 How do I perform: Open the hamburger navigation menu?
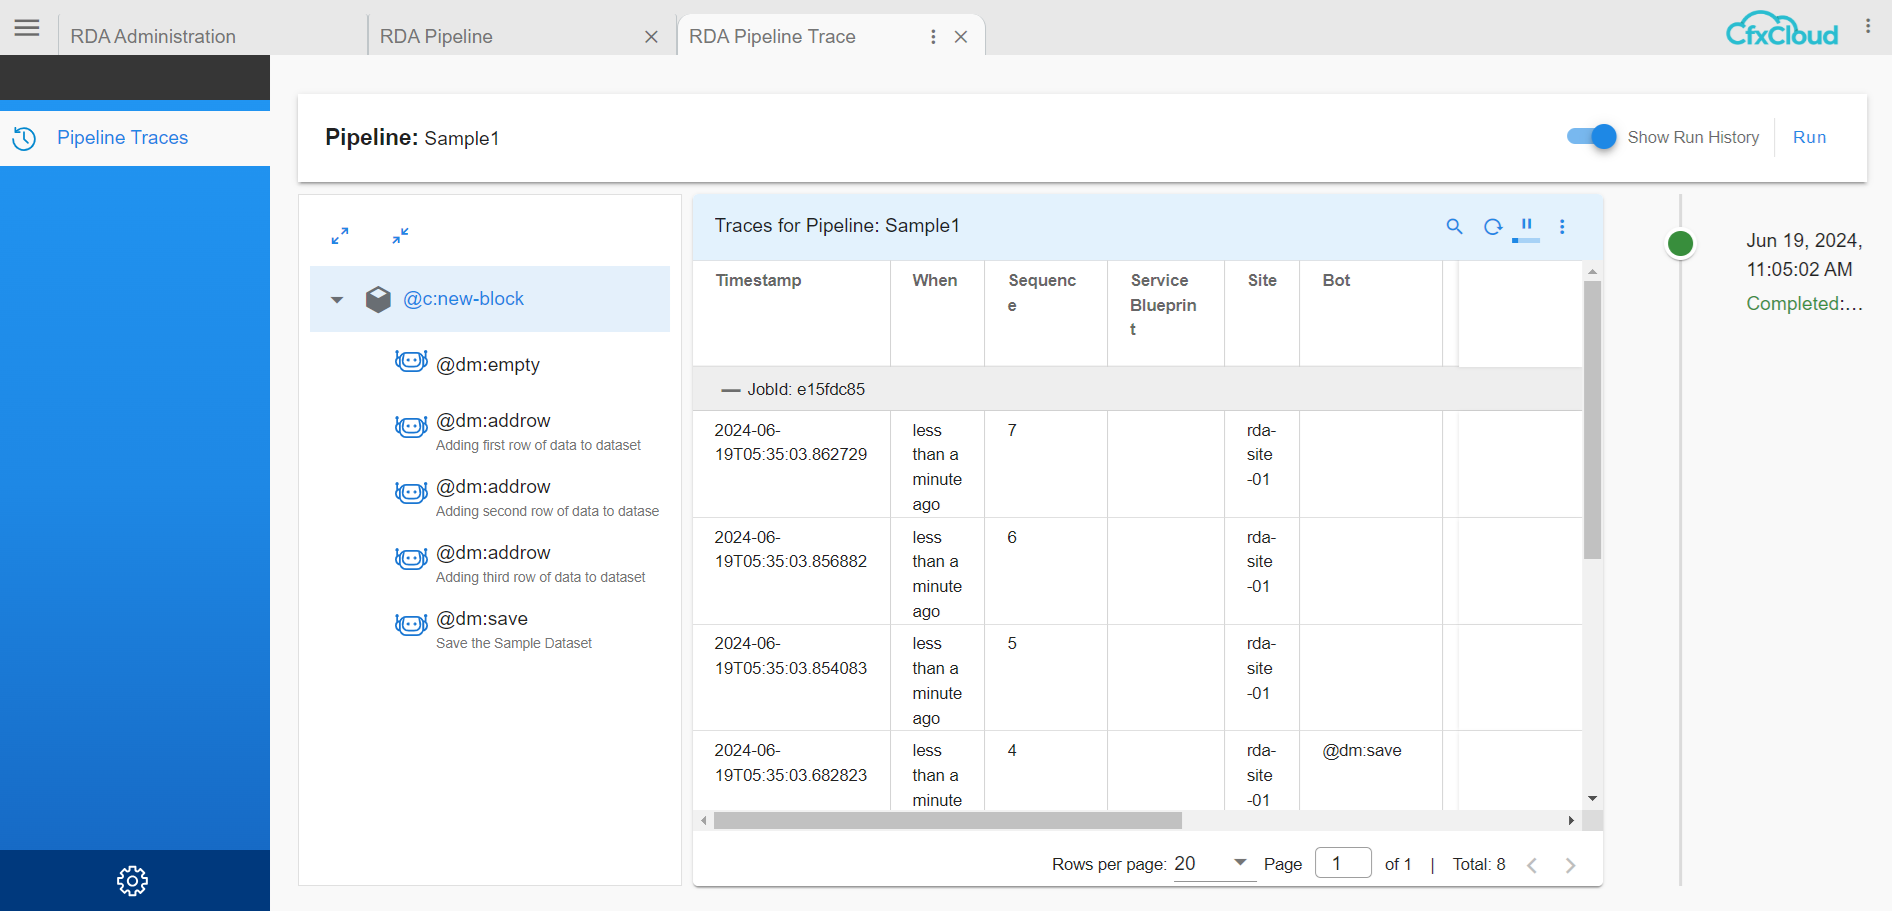(27, 28)
